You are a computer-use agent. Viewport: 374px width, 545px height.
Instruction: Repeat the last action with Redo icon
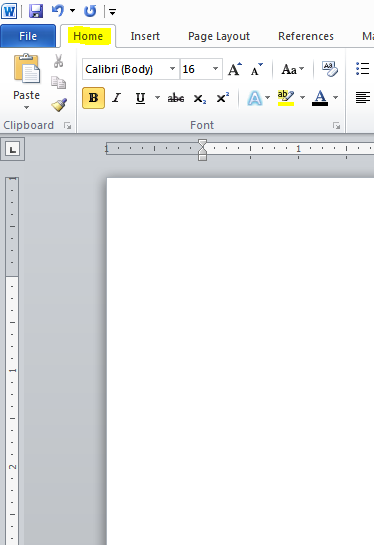coord(90,11)
